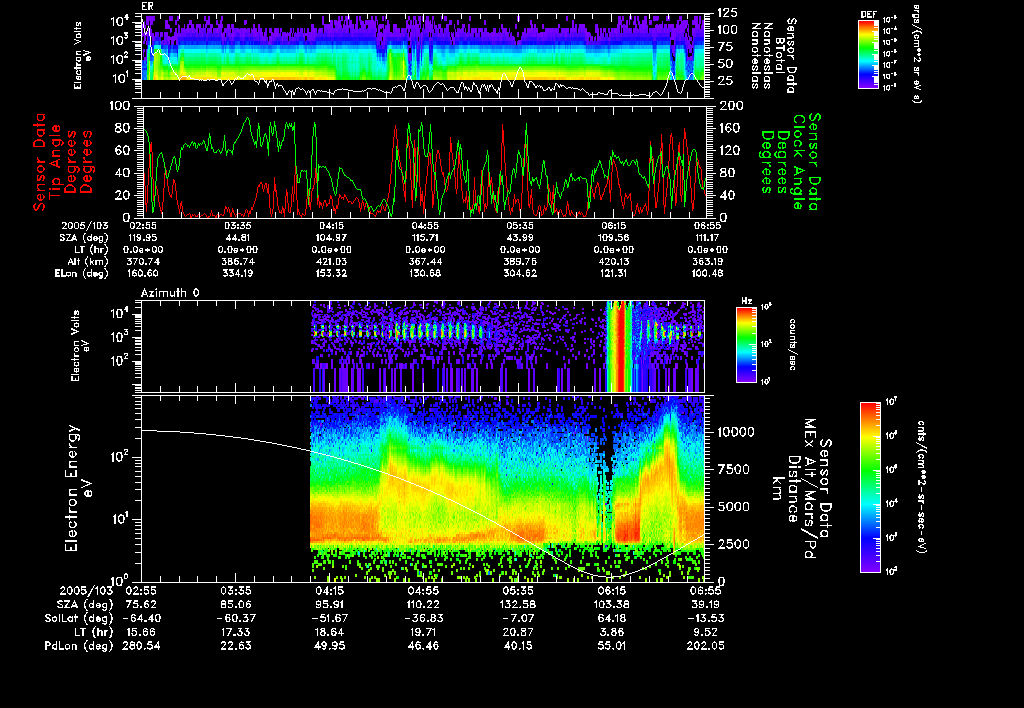Select the 'ER' panel title

pyautogui.click(x=147, y=6)
